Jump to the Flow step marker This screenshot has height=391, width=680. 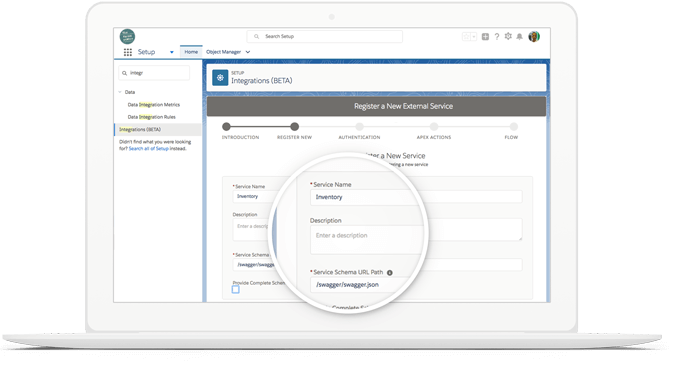click(514, 127)
